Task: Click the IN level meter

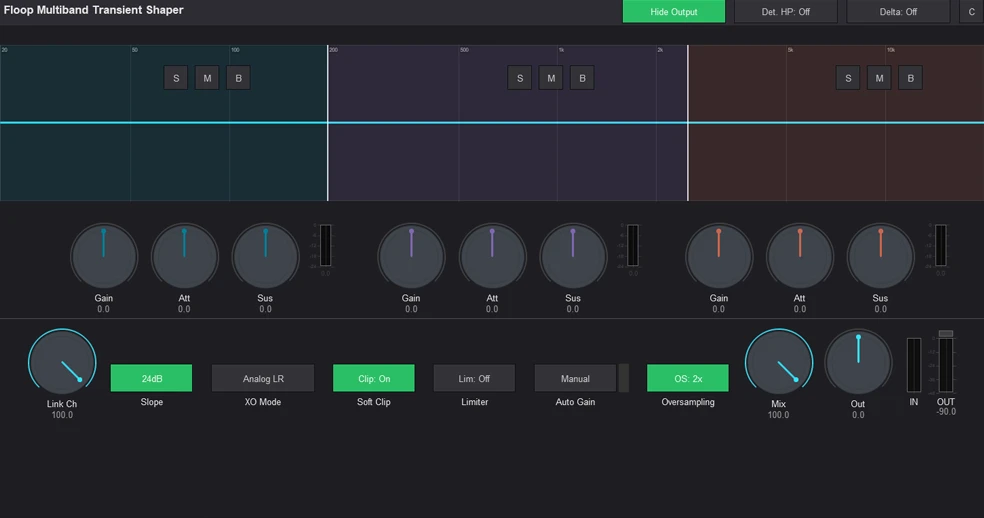Action: (x=914, y=365)
